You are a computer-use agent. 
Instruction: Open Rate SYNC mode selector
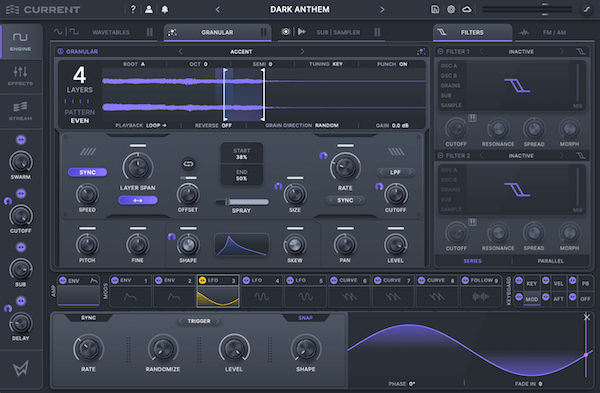click(x=345, y=200)
